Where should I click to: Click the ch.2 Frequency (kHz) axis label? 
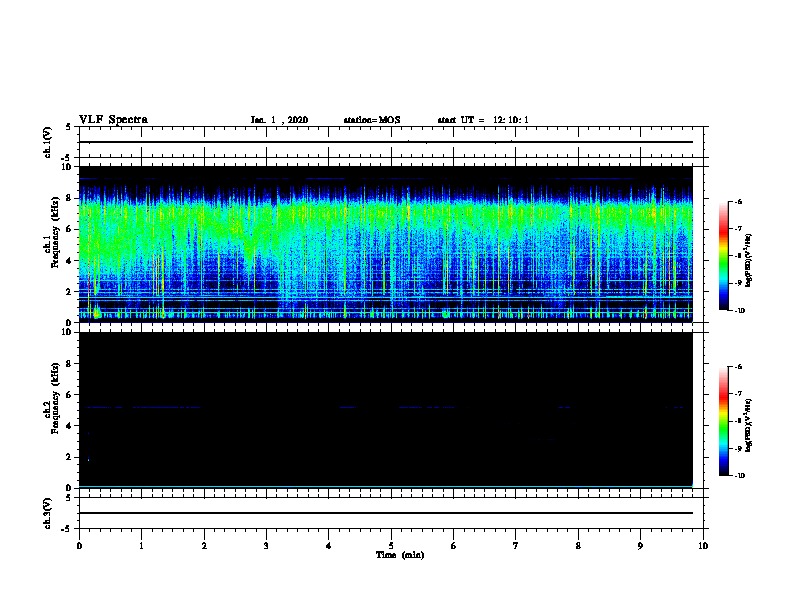pos(52,398)
